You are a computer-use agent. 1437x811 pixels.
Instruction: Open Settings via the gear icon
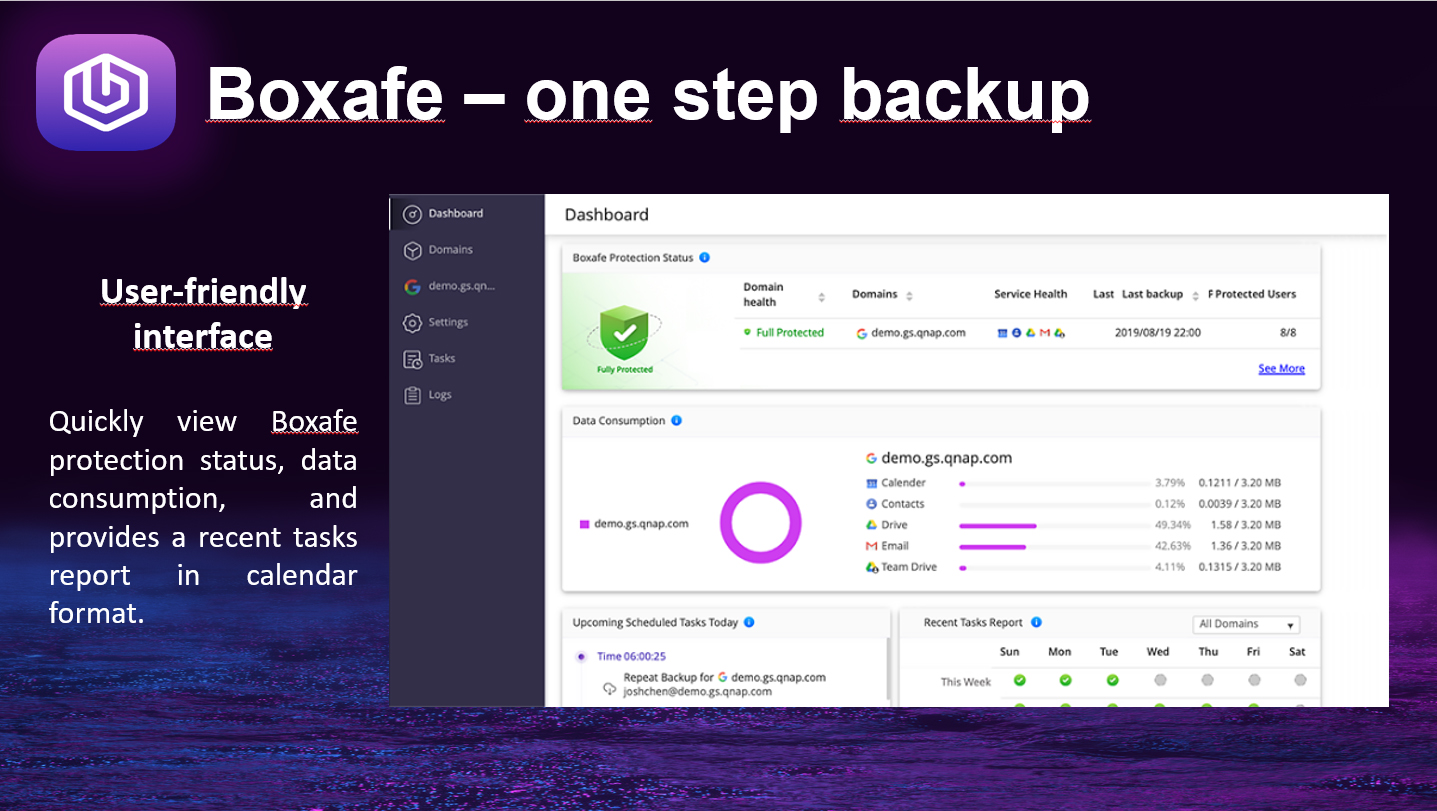412,323
